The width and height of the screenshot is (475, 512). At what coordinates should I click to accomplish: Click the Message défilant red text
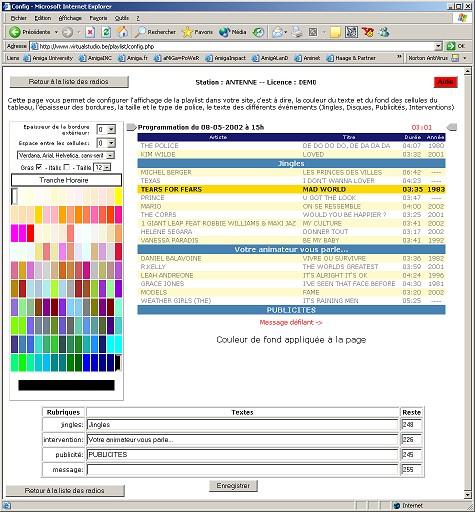click(291, 322)
